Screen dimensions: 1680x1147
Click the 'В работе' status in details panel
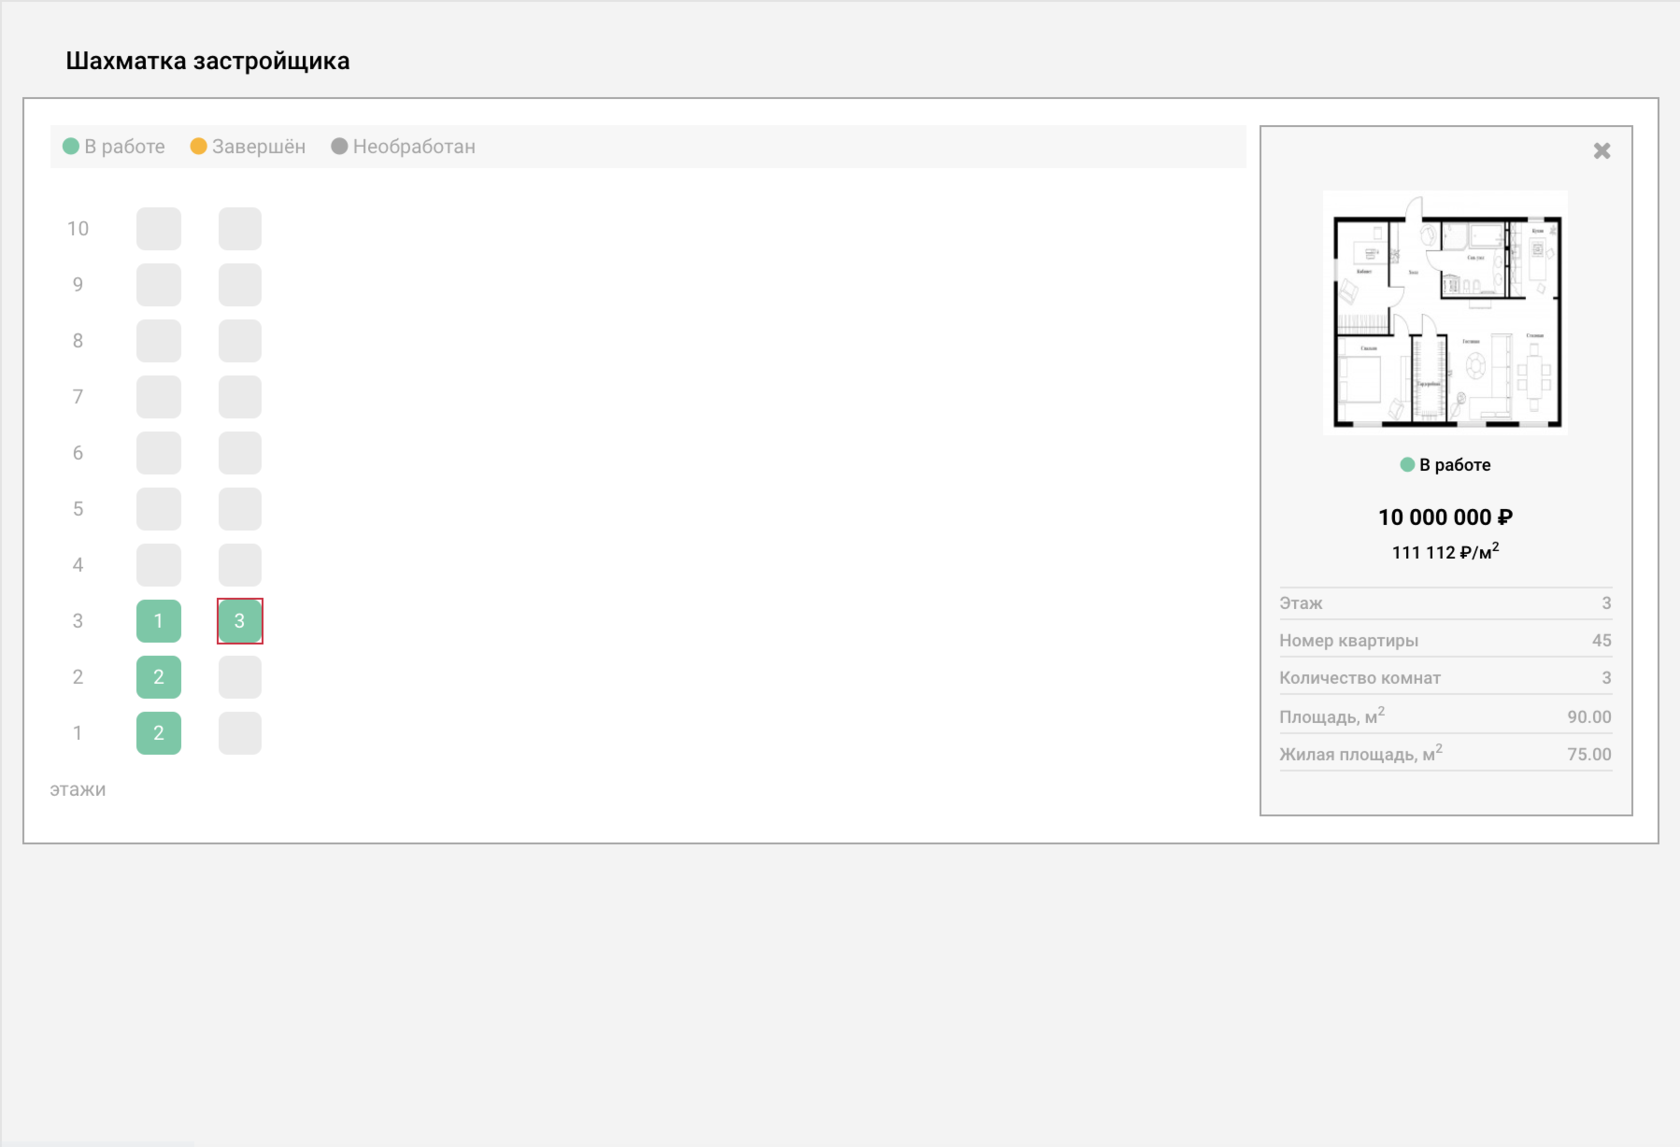tap(1445, 465)
